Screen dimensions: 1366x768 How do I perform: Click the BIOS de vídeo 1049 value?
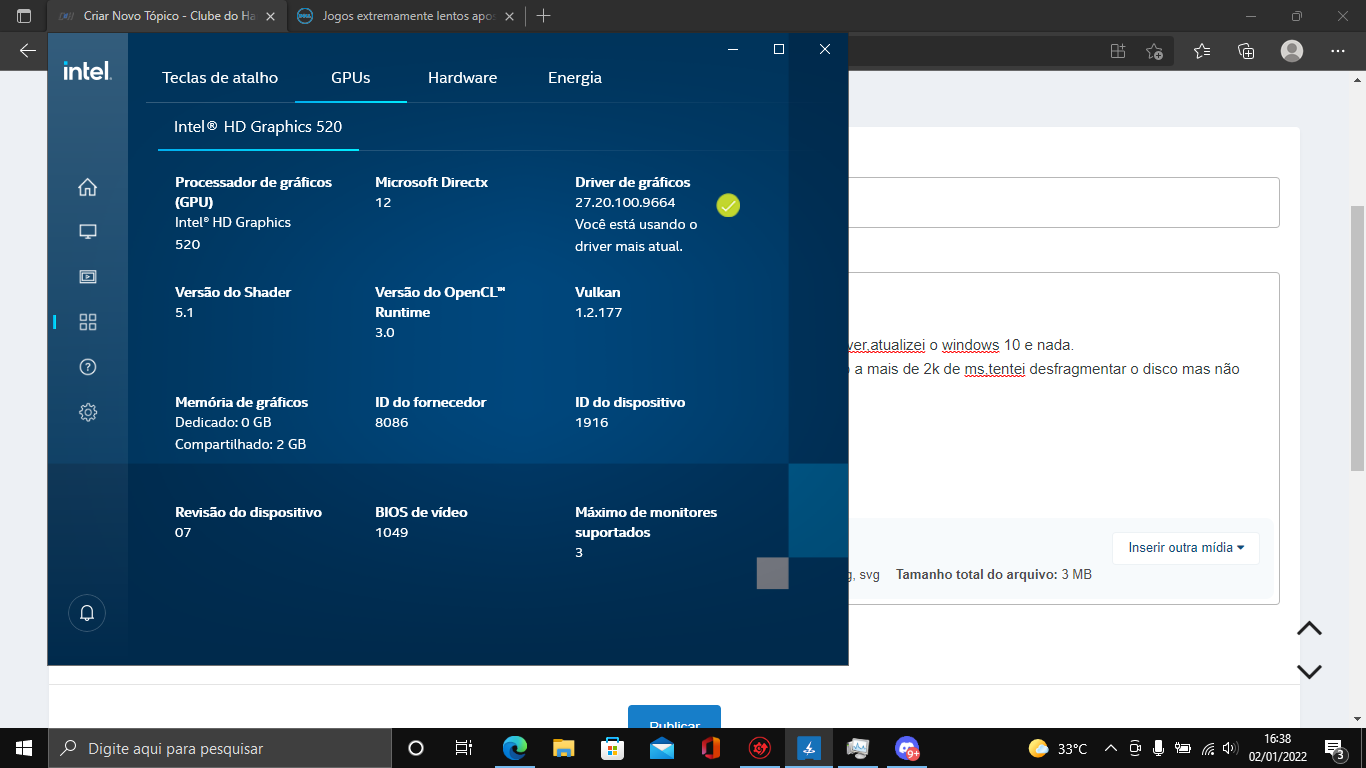click(391, 532)
